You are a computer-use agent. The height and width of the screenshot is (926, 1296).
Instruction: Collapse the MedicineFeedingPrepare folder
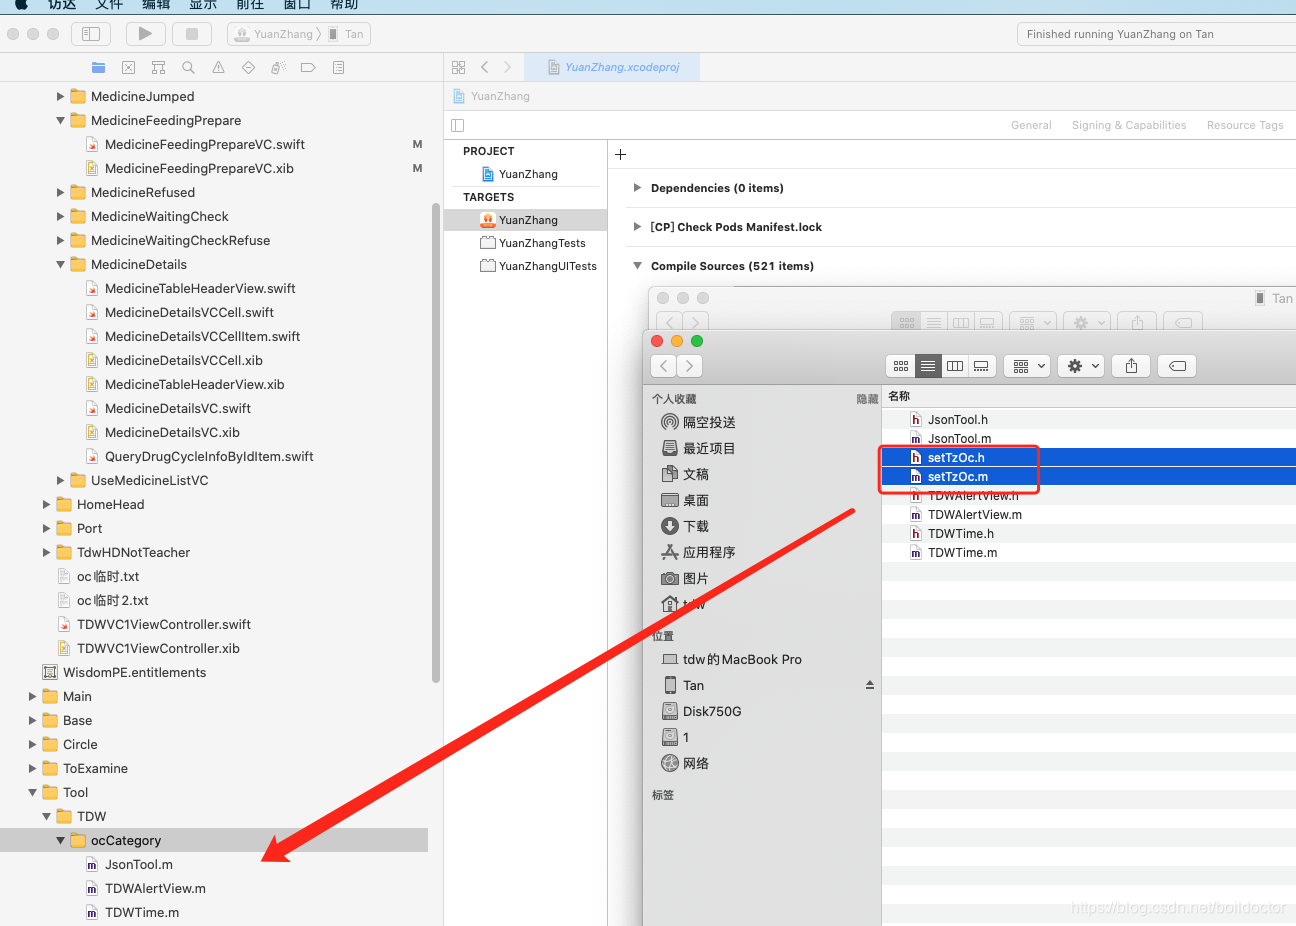[x=60, y=121]
